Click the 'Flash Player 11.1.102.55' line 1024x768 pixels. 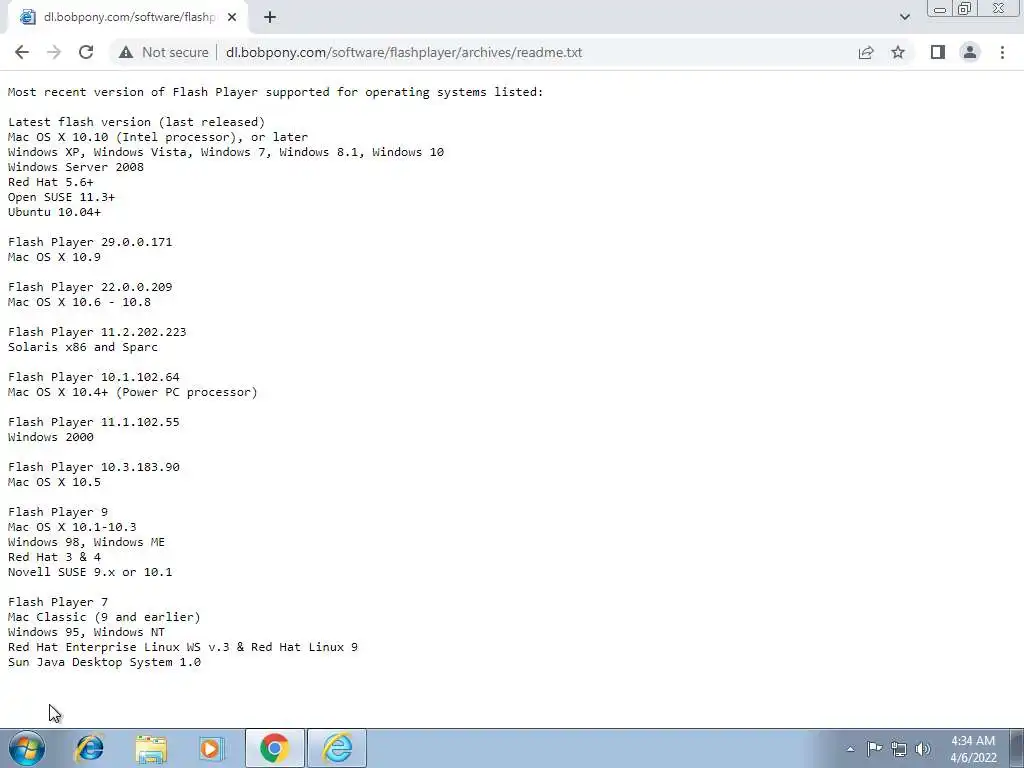pyautogui.click(x=93, y=422)
